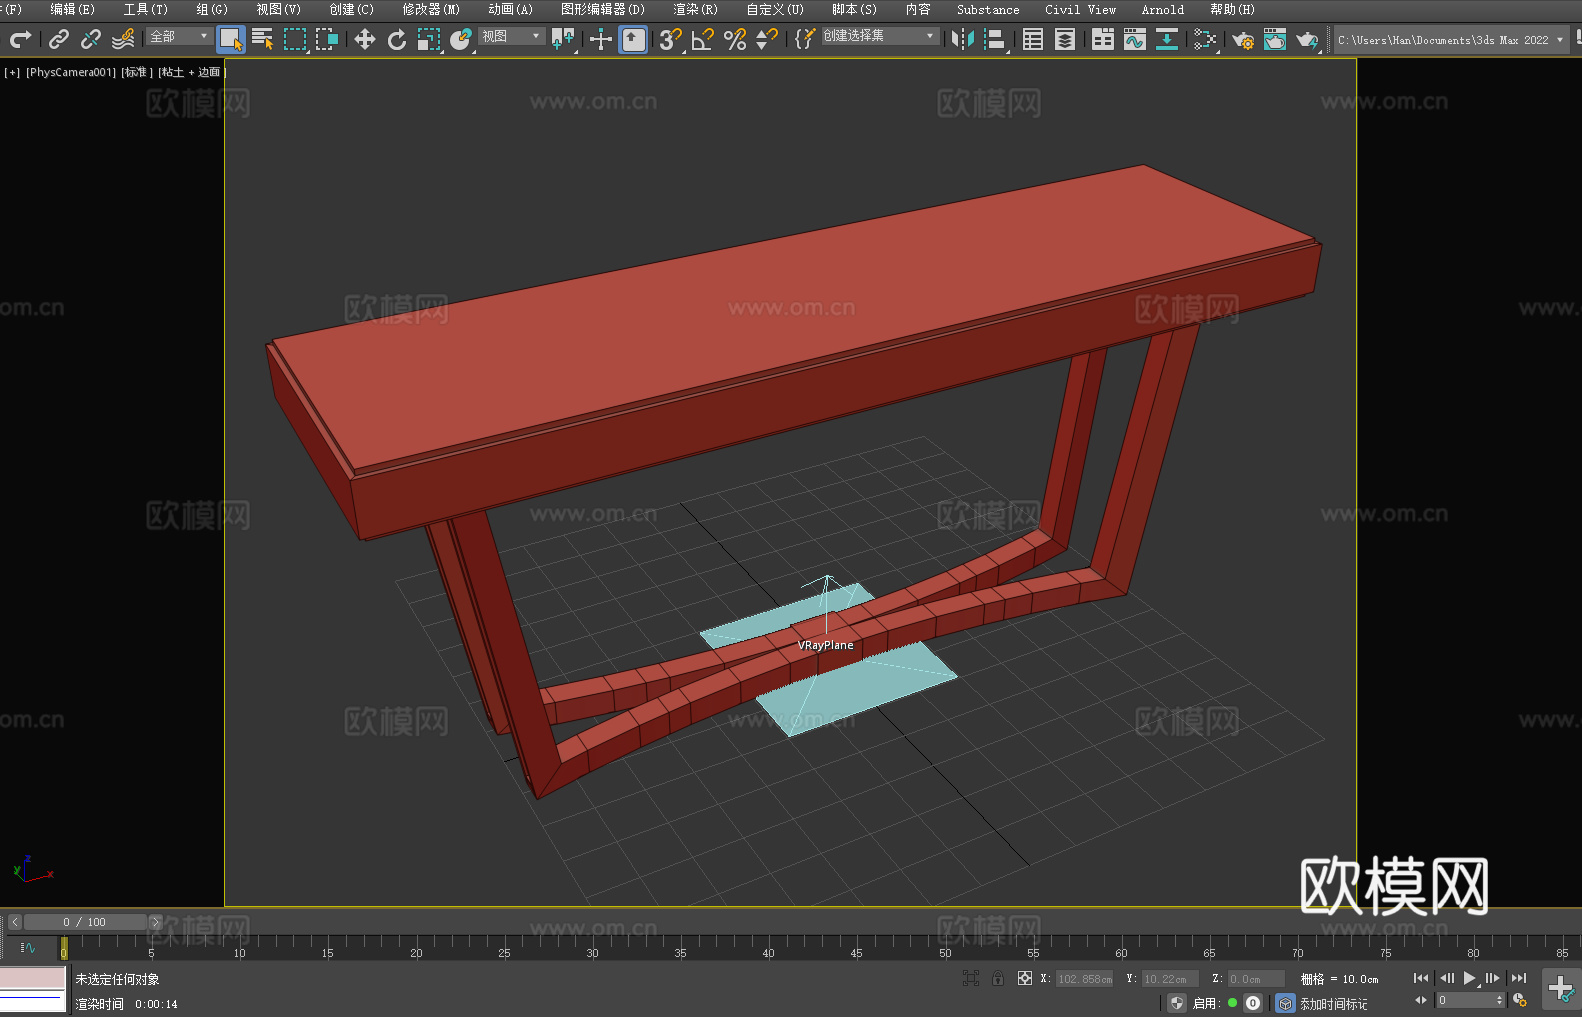
Task: Click X coordinate input field
Action: pos(1085,979)
